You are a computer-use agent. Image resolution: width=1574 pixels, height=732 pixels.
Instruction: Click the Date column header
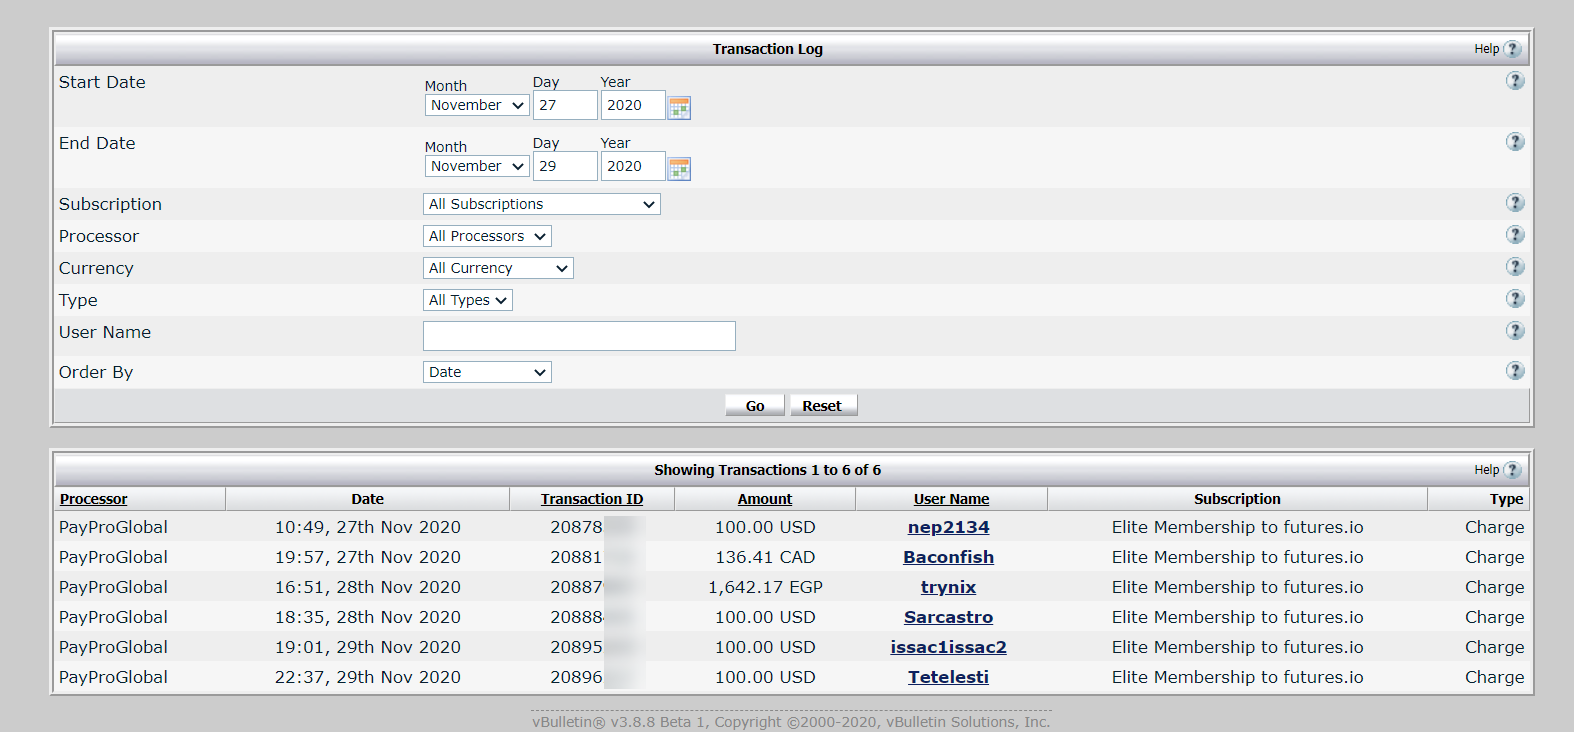(368, 499)
